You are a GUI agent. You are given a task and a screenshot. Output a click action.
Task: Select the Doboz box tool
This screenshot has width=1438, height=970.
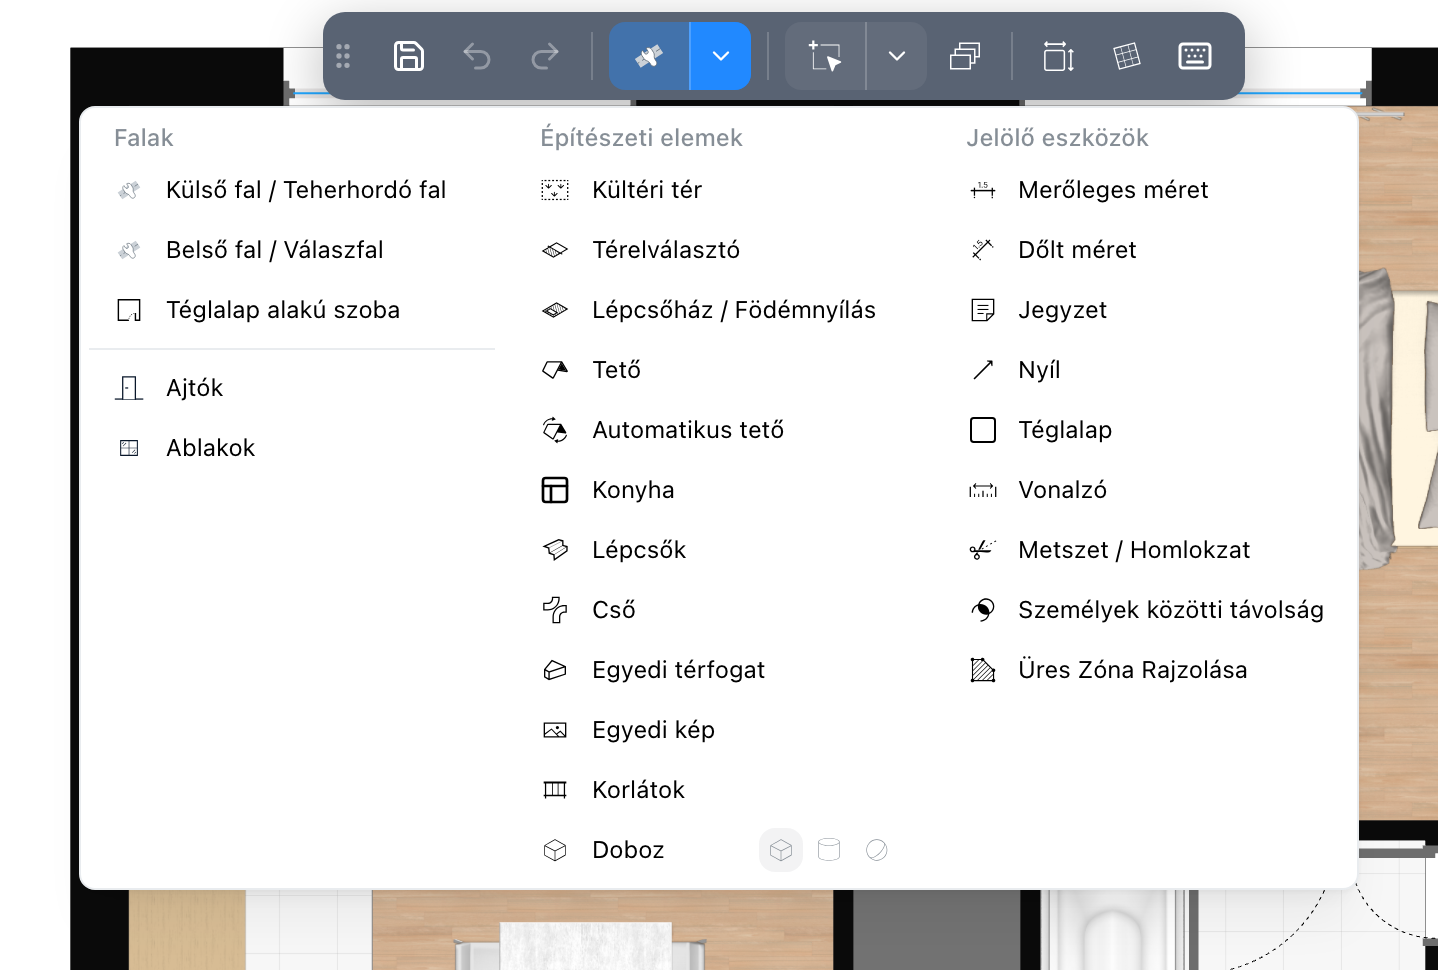point(628,850)
